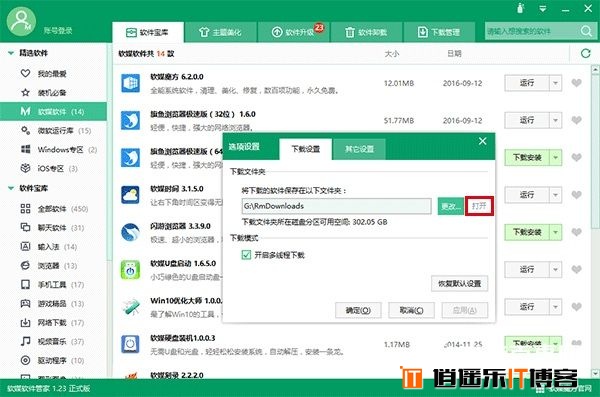Open 手机工具 (17) category

coord(52,285)
